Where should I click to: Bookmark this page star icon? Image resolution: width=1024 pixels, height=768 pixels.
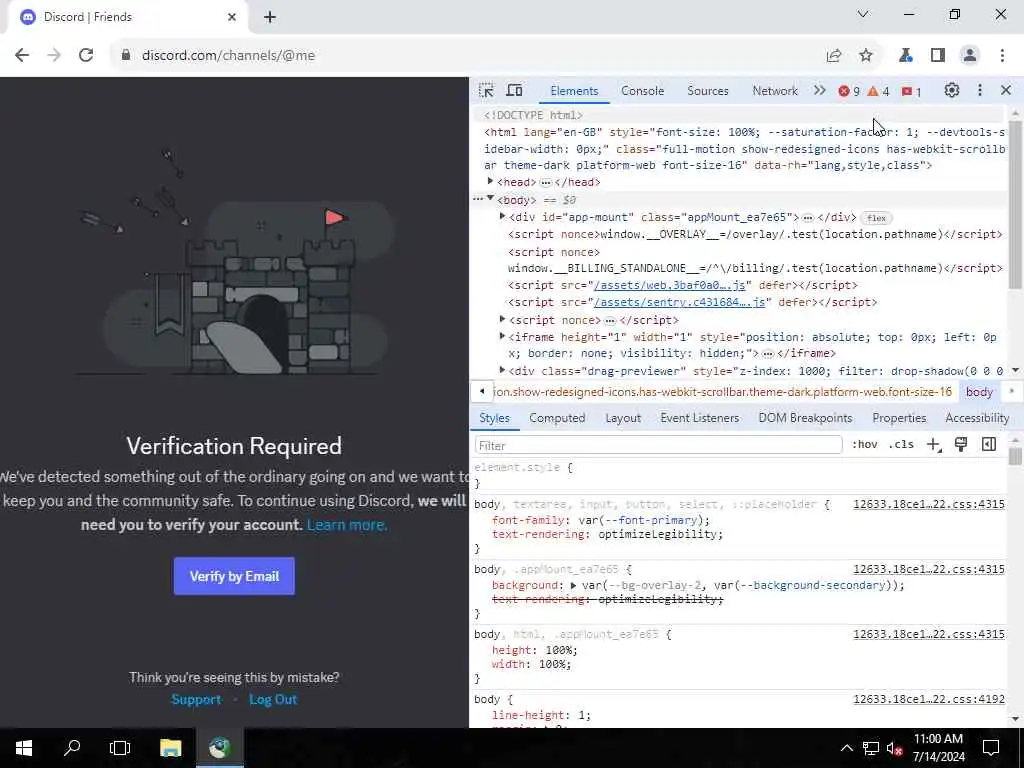[x=866, y=56]
